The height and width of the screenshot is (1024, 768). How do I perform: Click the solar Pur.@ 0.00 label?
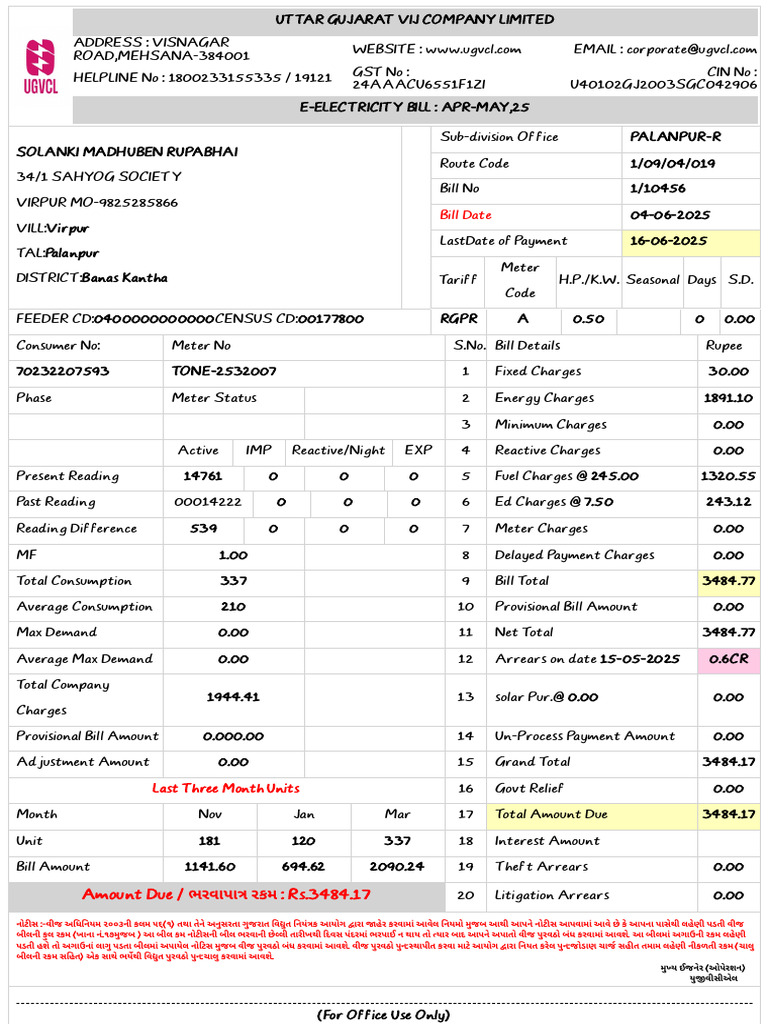[547, 697]
